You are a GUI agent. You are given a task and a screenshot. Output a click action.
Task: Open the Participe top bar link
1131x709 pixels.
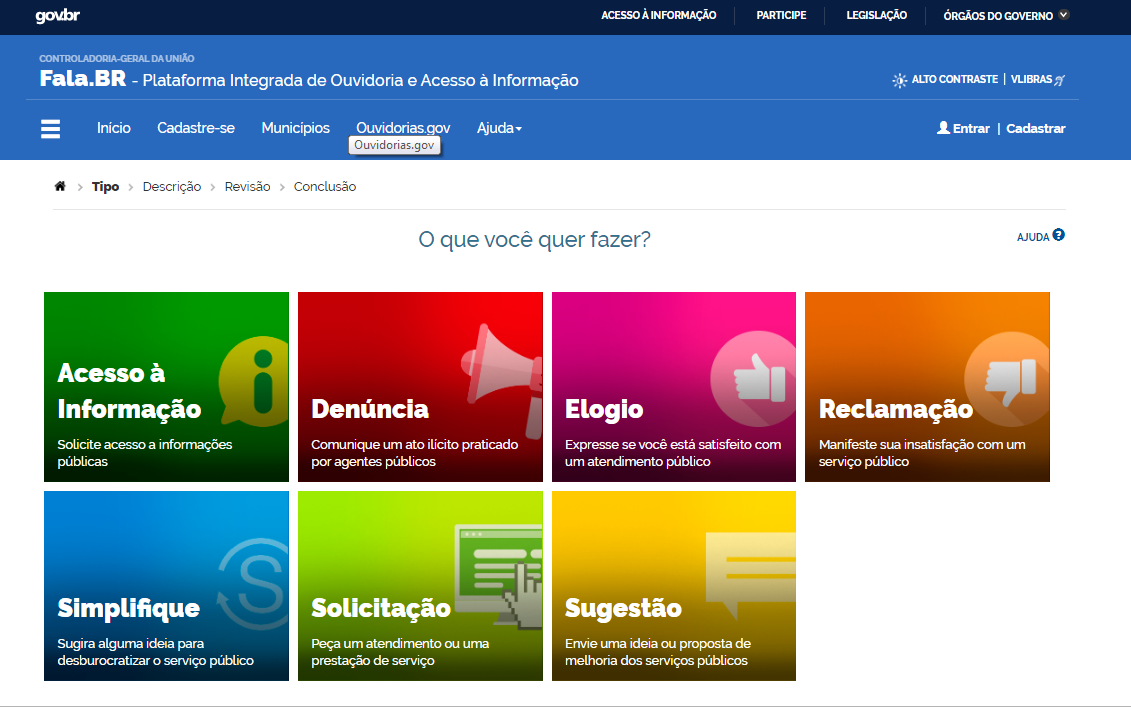(x=781, y=15)
